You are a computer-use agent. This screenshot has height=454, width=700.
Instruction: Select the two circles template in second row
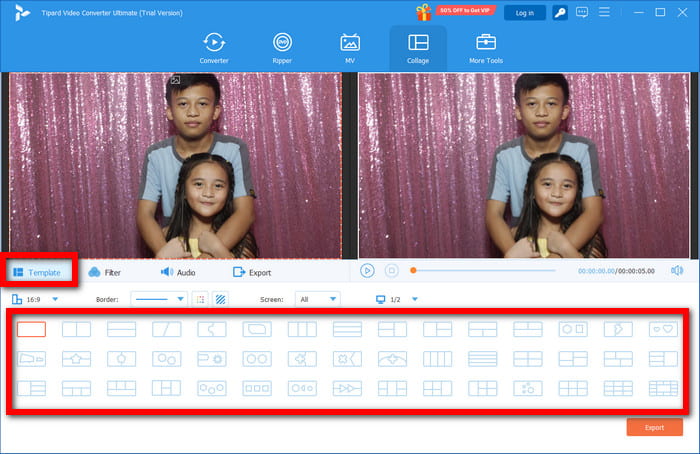click(x=257, y=359)
